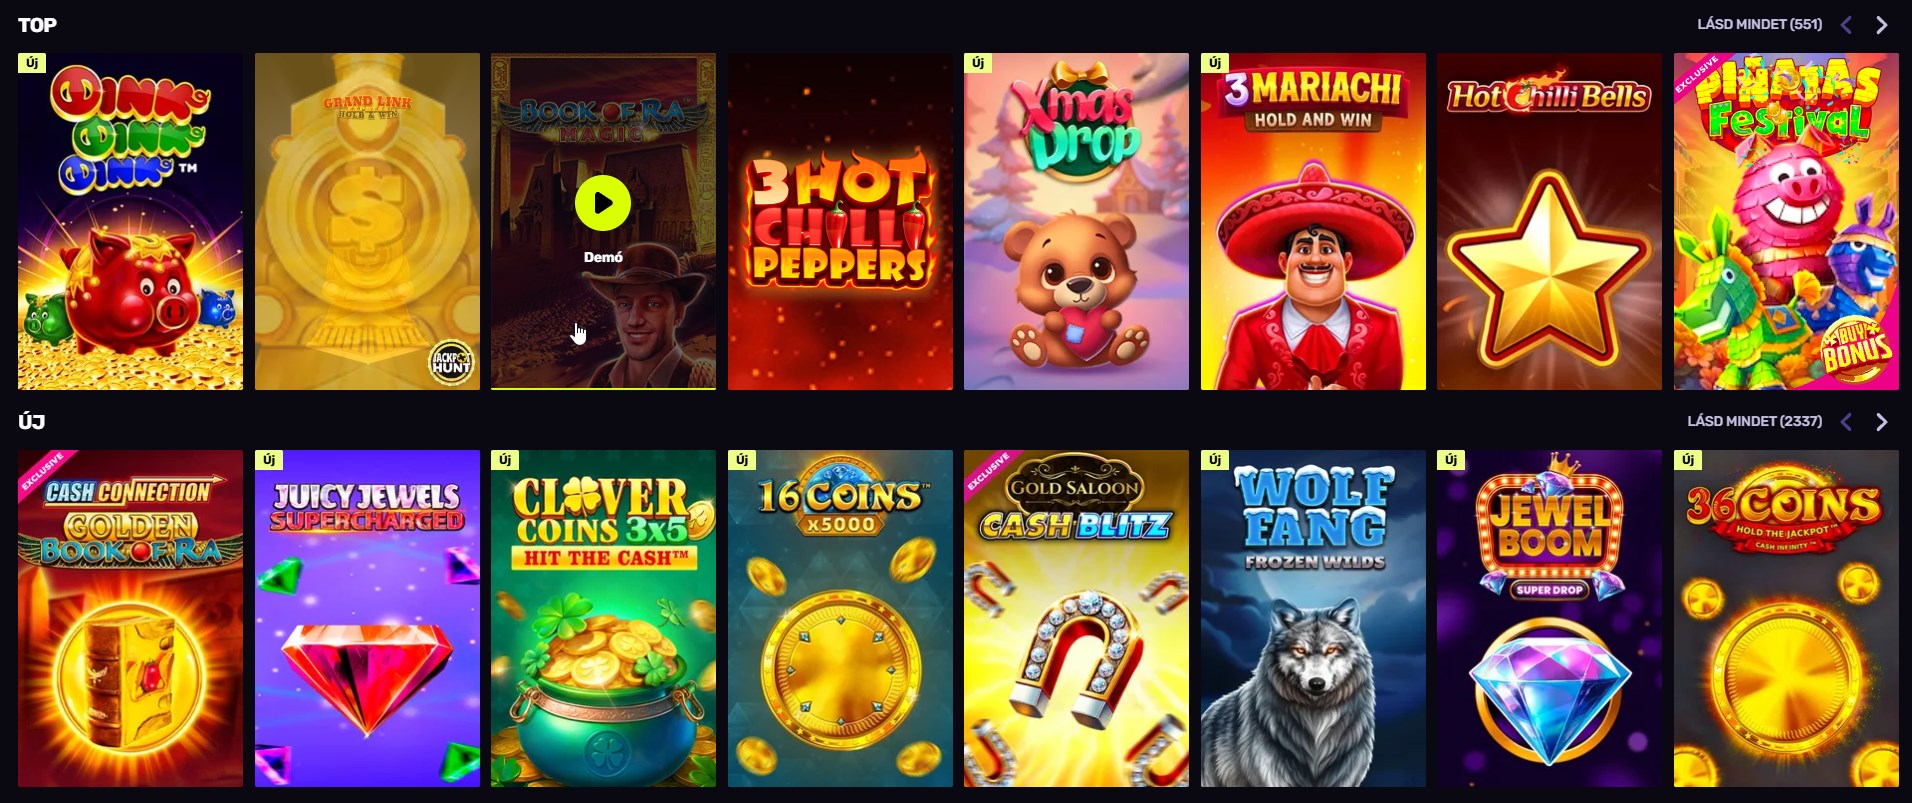Show next games in ÚJ section

pyautogui.click(x=1881, y=422)
